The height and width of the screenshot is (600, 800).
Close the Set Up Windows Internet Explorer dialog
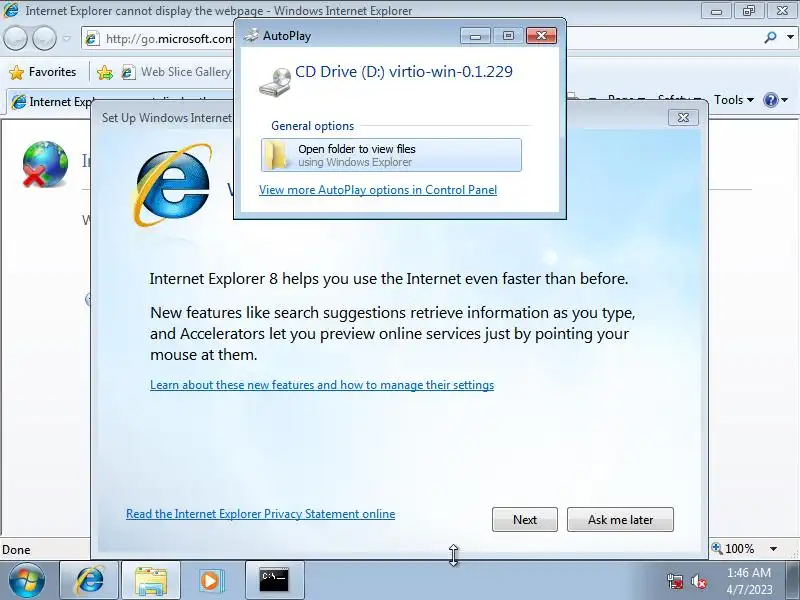(683, 118)
